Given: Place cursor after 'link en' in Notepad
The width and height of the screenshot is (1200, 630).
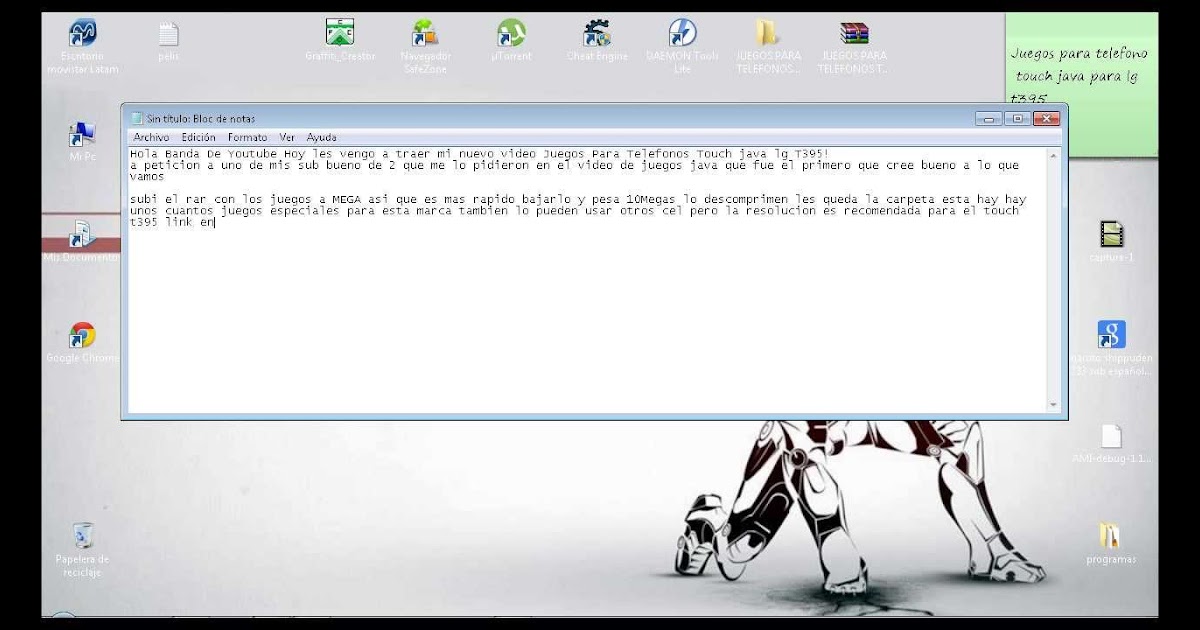Looking at the screenshot, I should 216,222.
